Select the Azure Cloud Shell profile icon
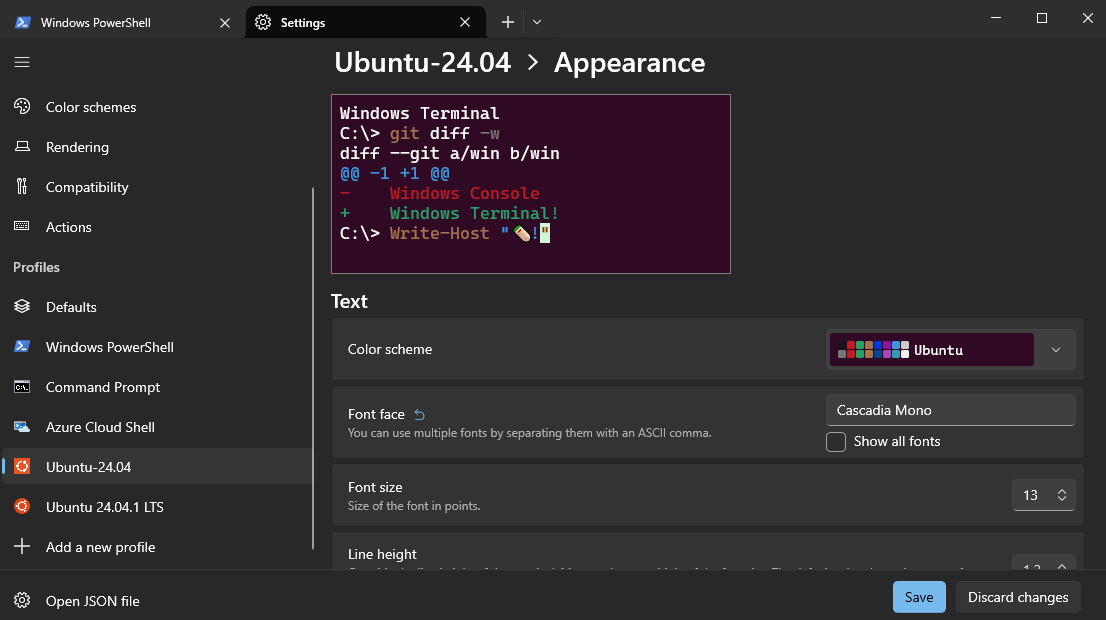 pyautogui.click(x=22, y=427)
